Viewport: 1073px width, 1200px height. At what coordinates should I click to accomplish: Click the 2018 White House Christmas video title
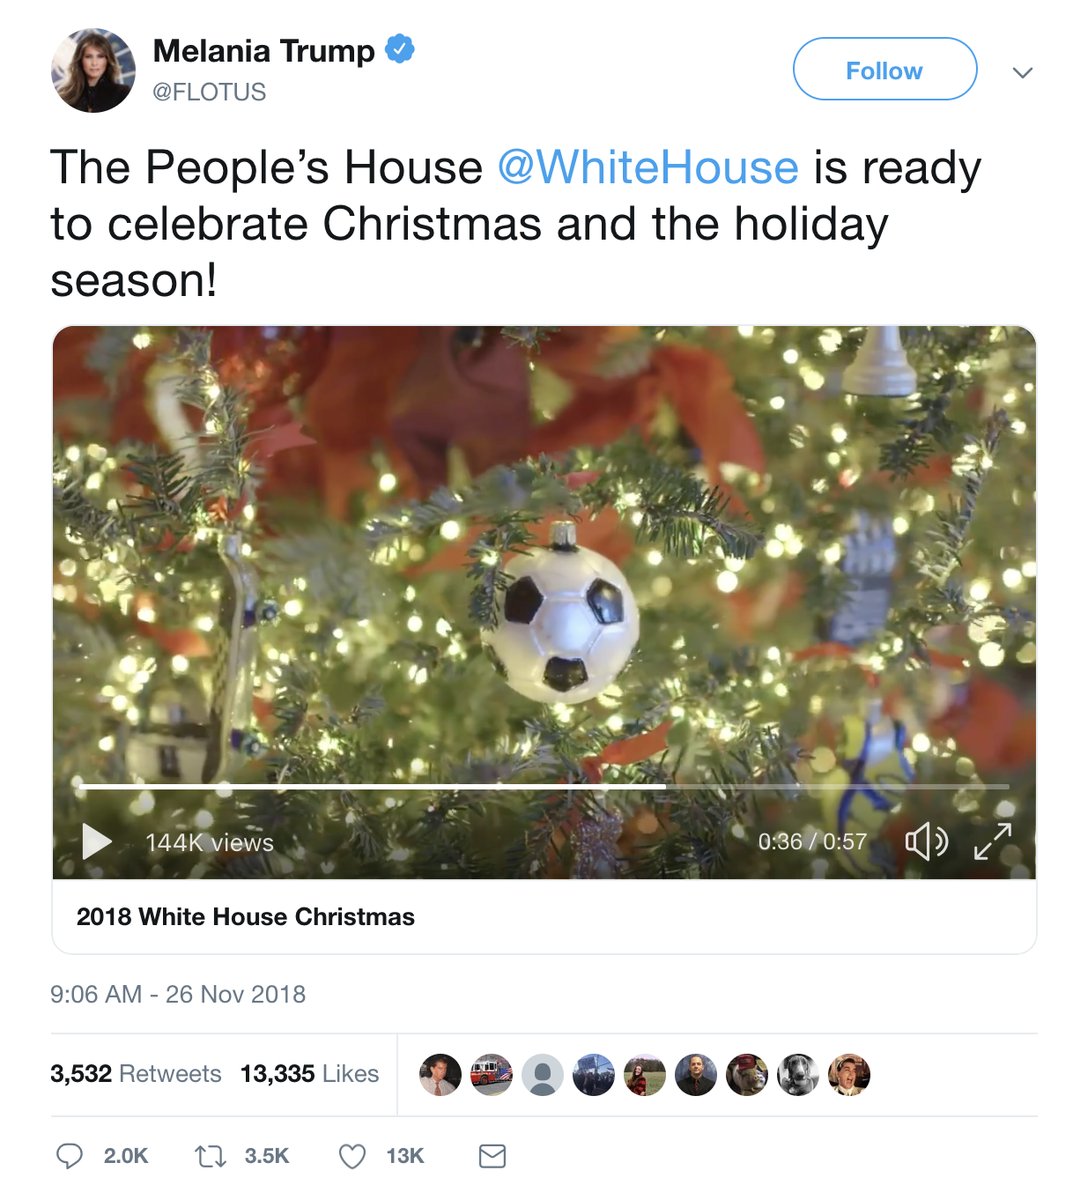(245, 917)
